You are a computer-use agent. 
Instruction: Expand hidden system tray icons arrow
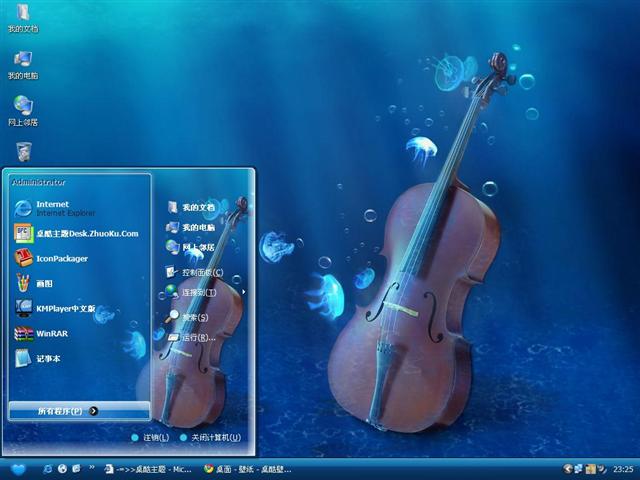[x=567, y=469]
